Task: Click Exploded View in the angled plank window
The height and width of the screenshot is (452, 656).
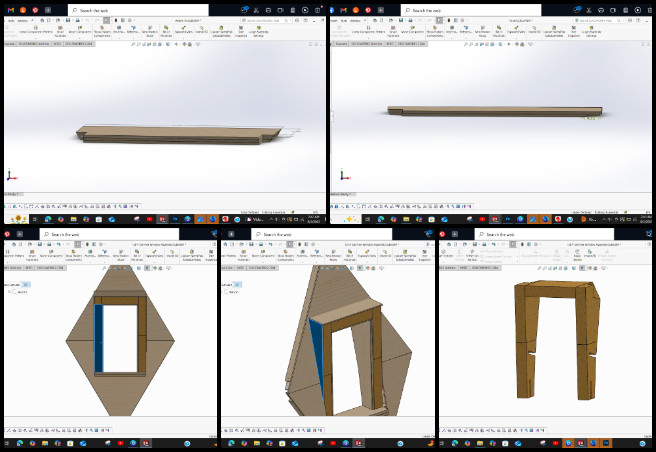Action: 183,30
